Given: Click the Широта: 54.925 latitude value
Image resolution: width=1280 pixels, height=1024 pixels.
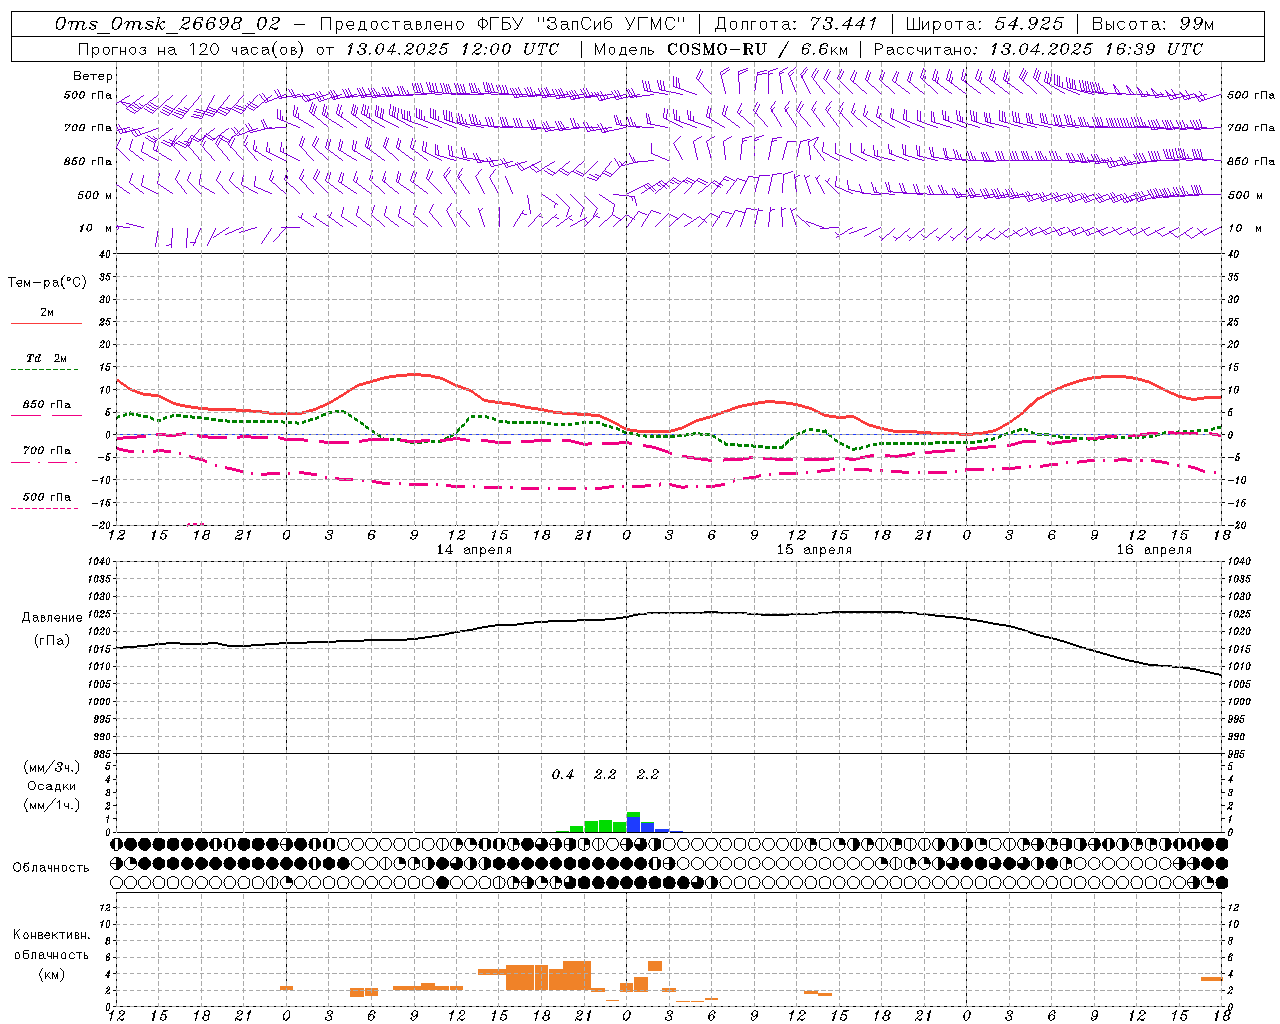Looking at the screenshot, I should pos(984,24).
